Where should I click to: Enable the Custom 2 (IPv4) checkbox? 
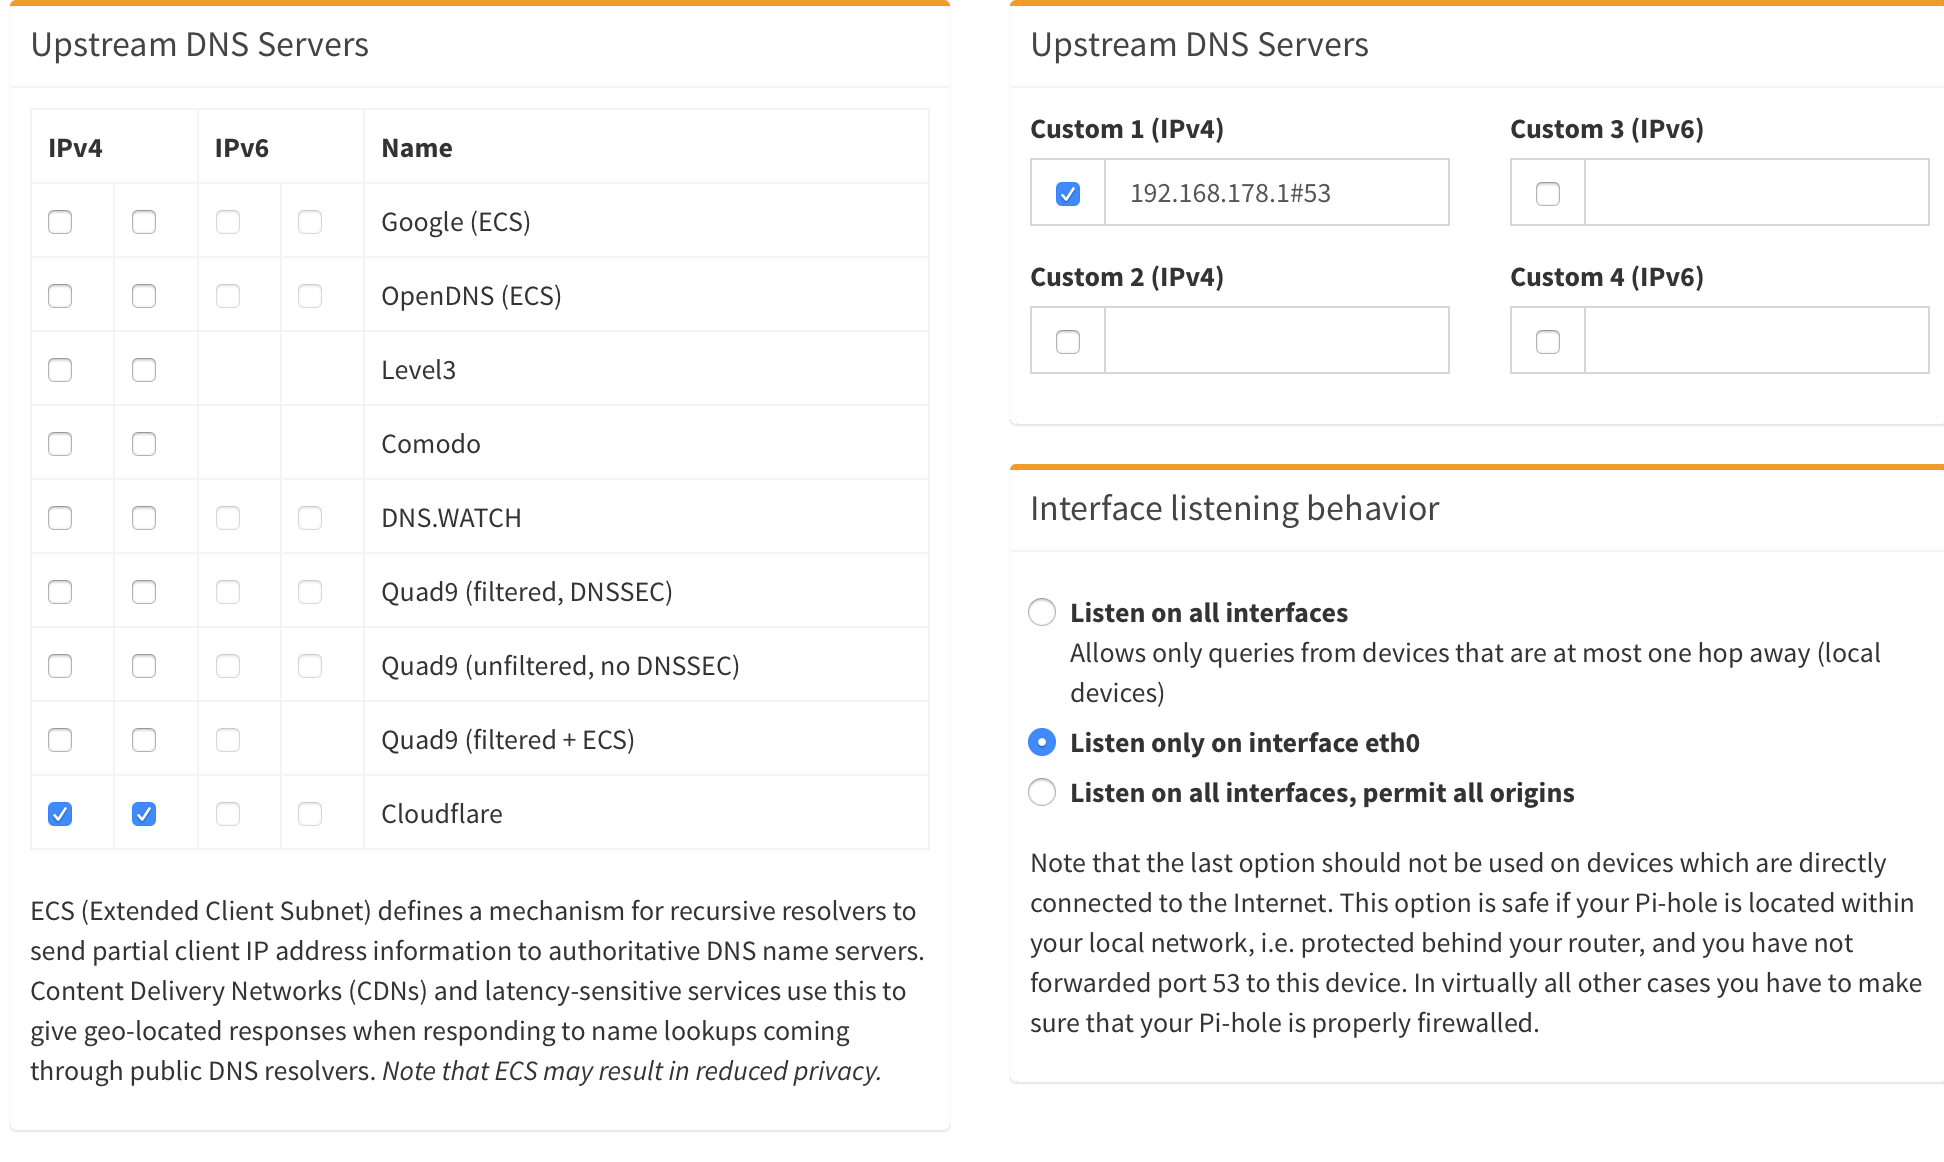coord(1068,341)
